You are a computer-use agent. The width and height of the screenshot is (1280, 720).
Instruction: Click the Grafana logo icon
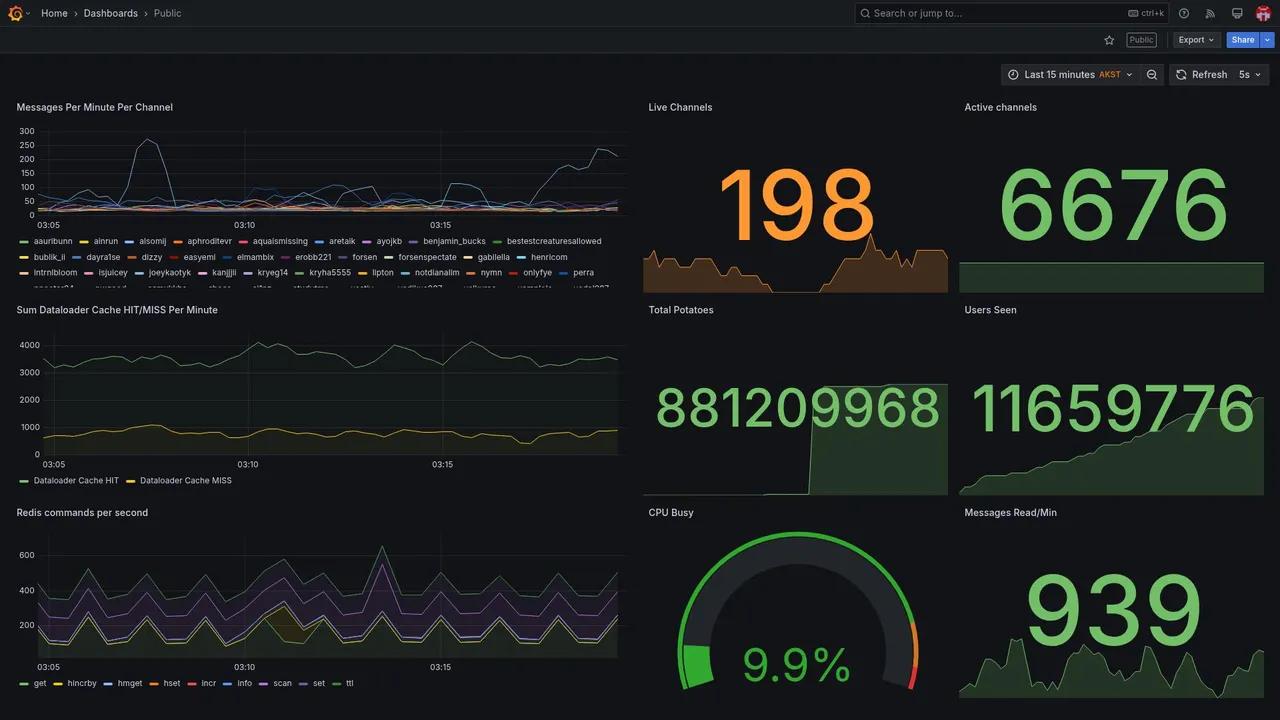click(x=15, y=13)
